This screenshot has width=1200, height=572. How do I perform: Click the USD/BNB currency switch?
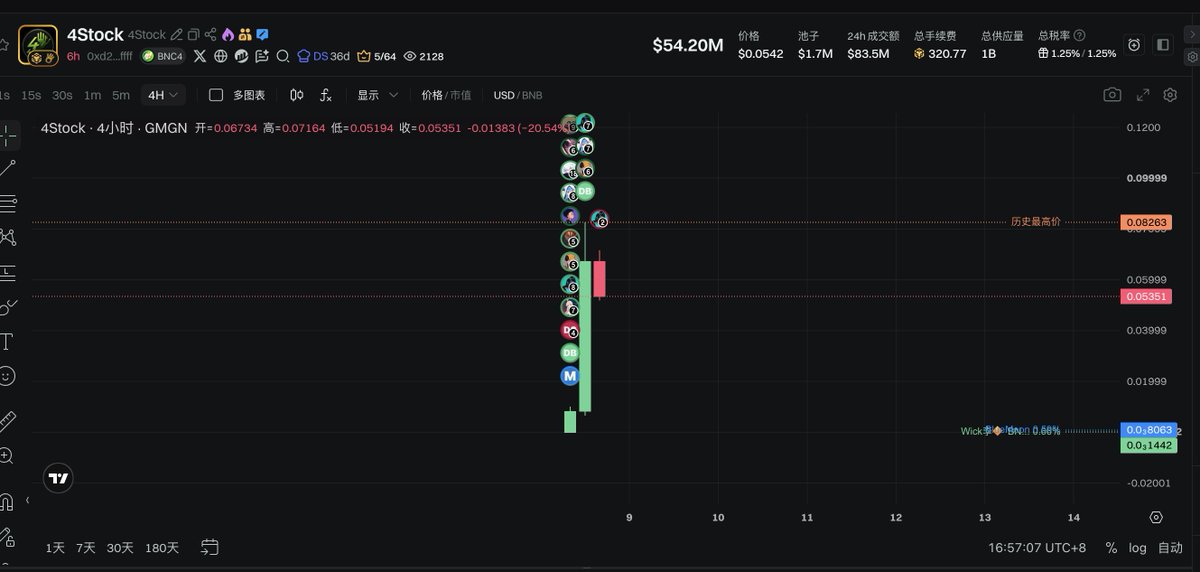click(518, 95)
